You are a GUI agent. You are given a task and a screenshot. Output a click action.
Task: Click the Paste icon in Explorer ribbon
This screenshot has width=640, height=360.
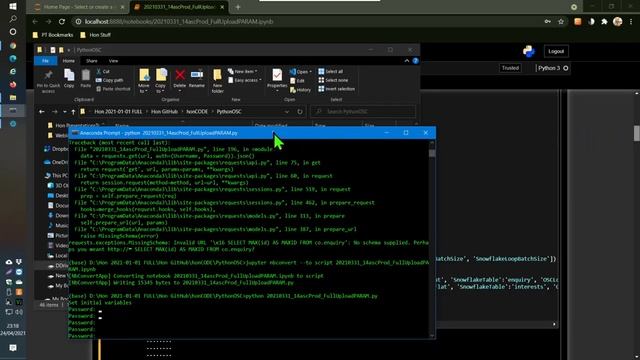85,78
